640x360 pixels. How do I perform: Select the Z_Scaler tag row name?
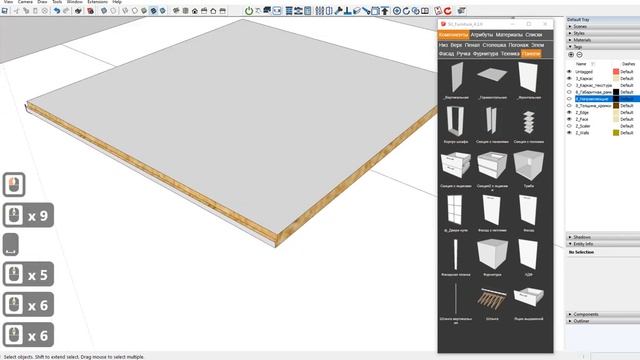coord(583,126)
